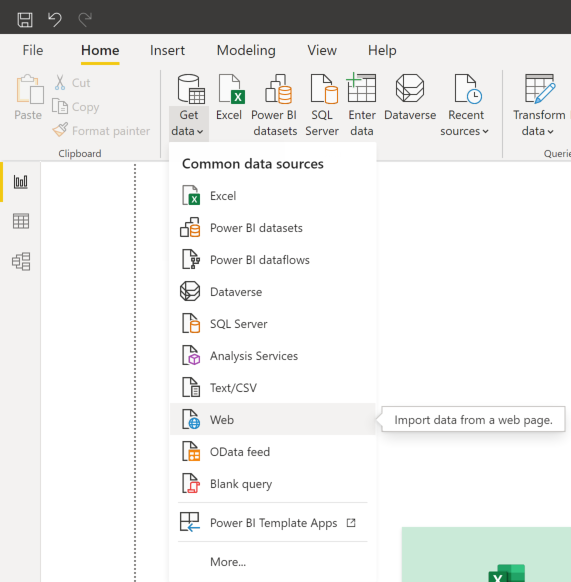This screenshot has height=582, width=571.
Task: Switch to the Insert tab
Action: (167, 50)
